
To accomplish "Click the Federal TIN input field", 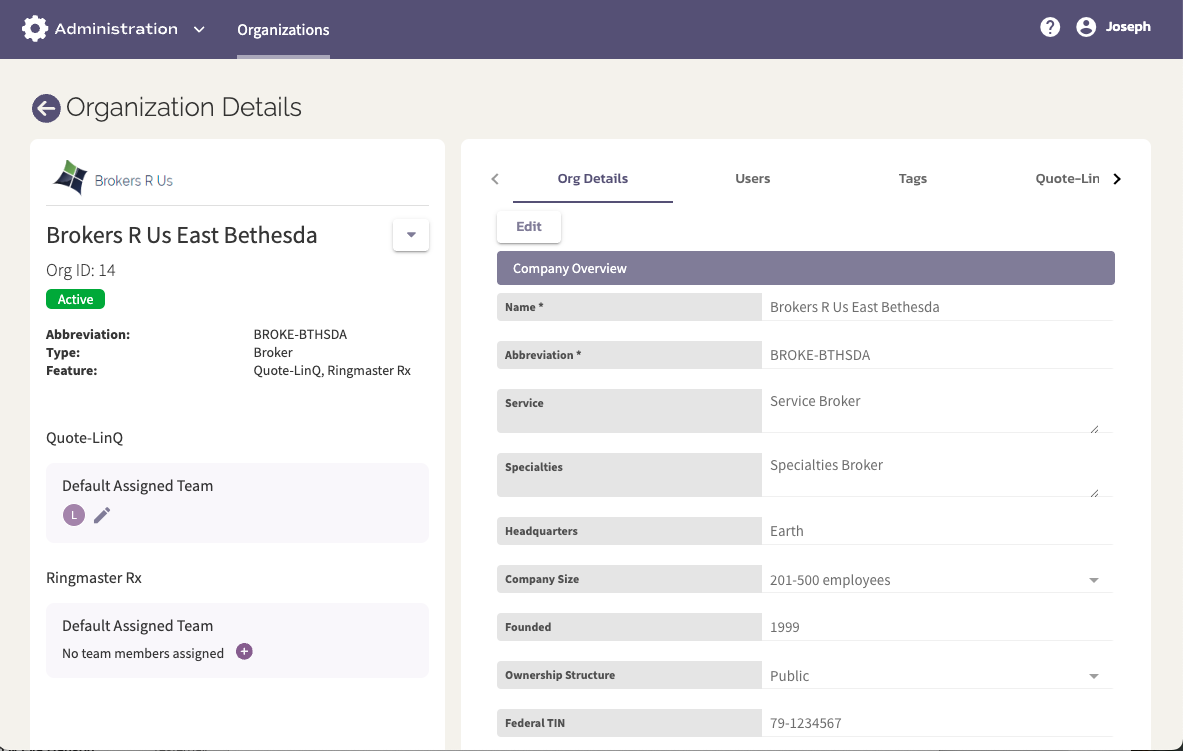I will point(930,722).
